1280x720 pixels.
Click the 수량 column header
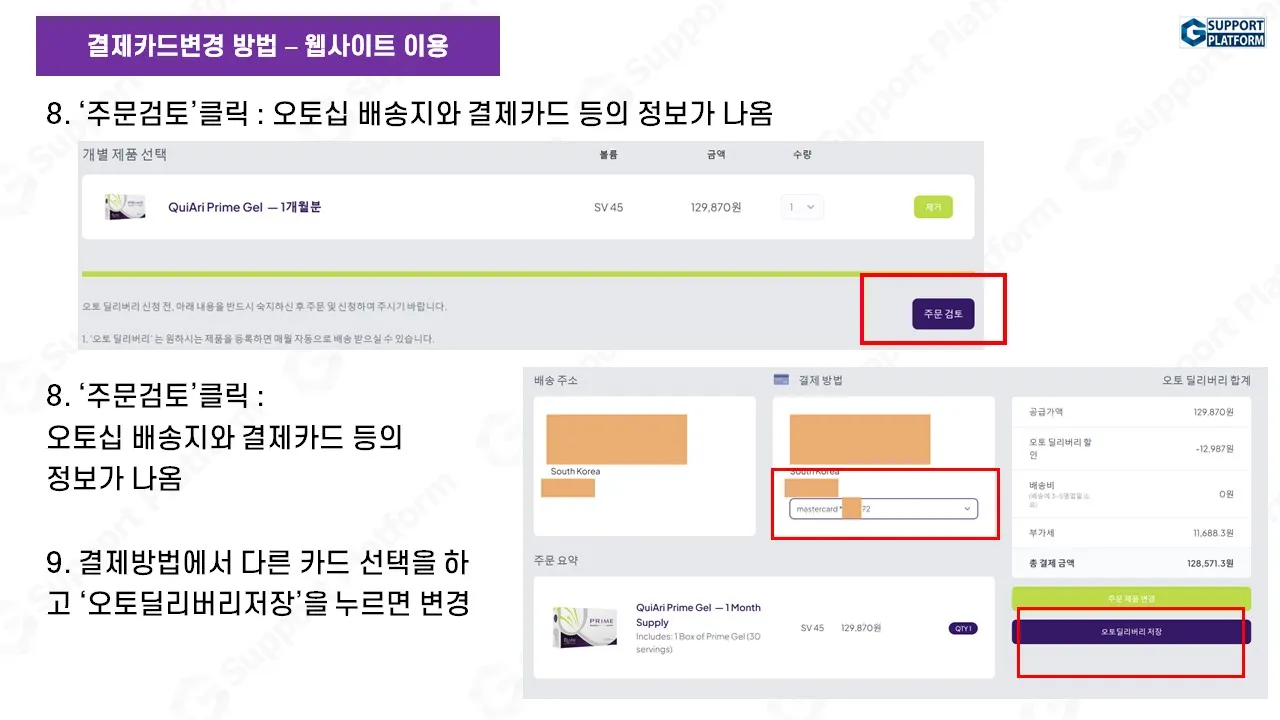pos(802,155)
